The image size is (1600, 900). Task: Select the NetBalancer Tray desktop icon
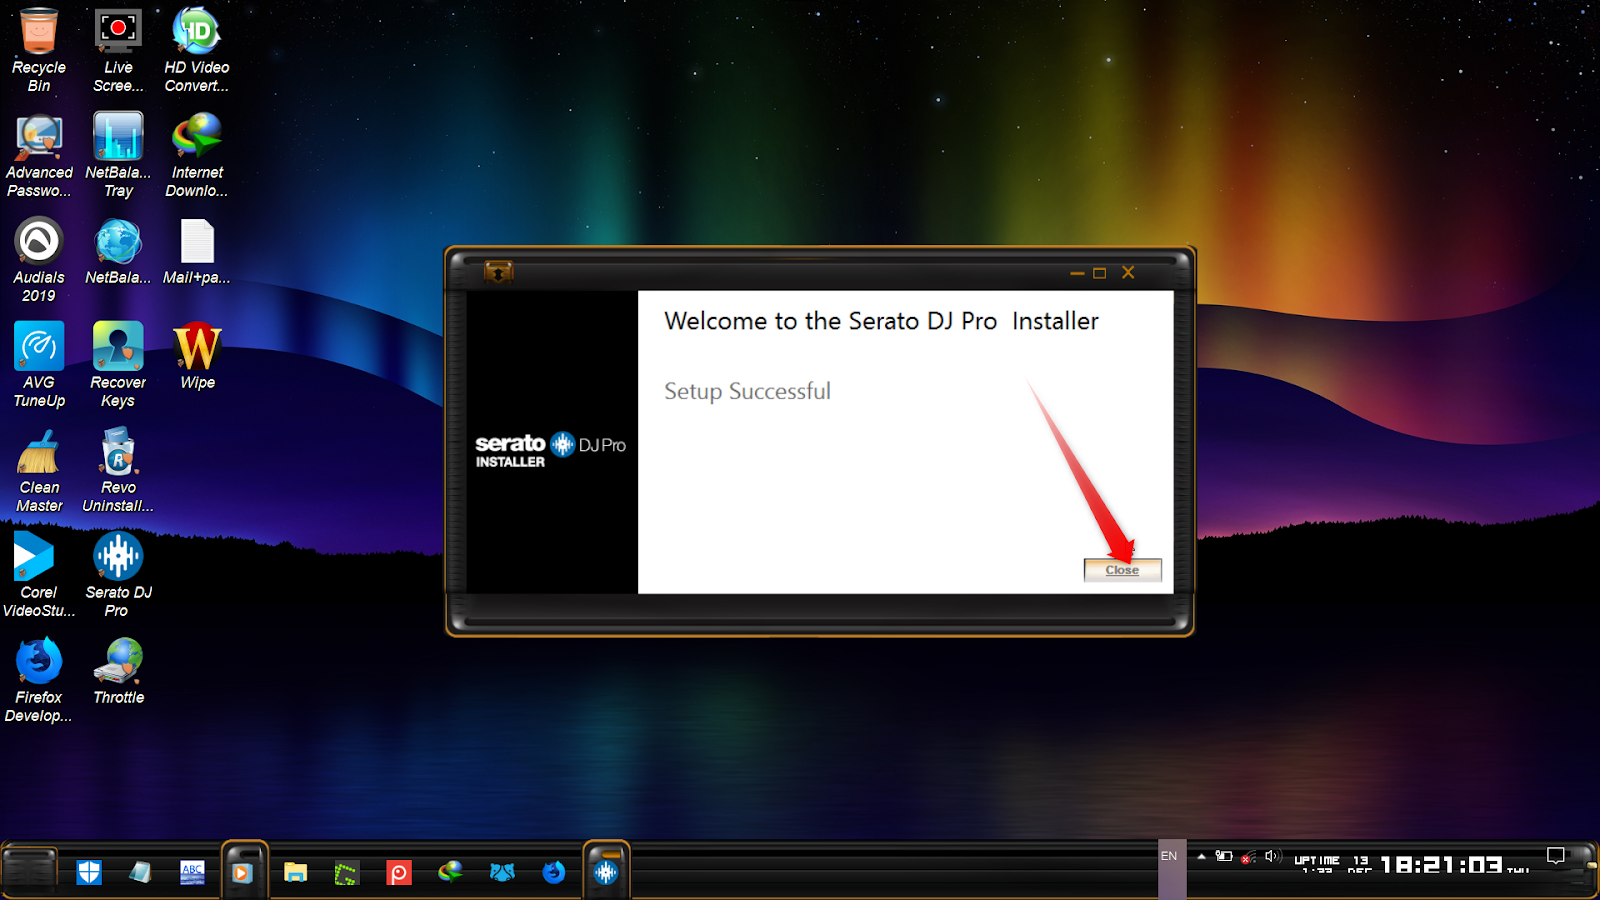[x=118, y=155]
